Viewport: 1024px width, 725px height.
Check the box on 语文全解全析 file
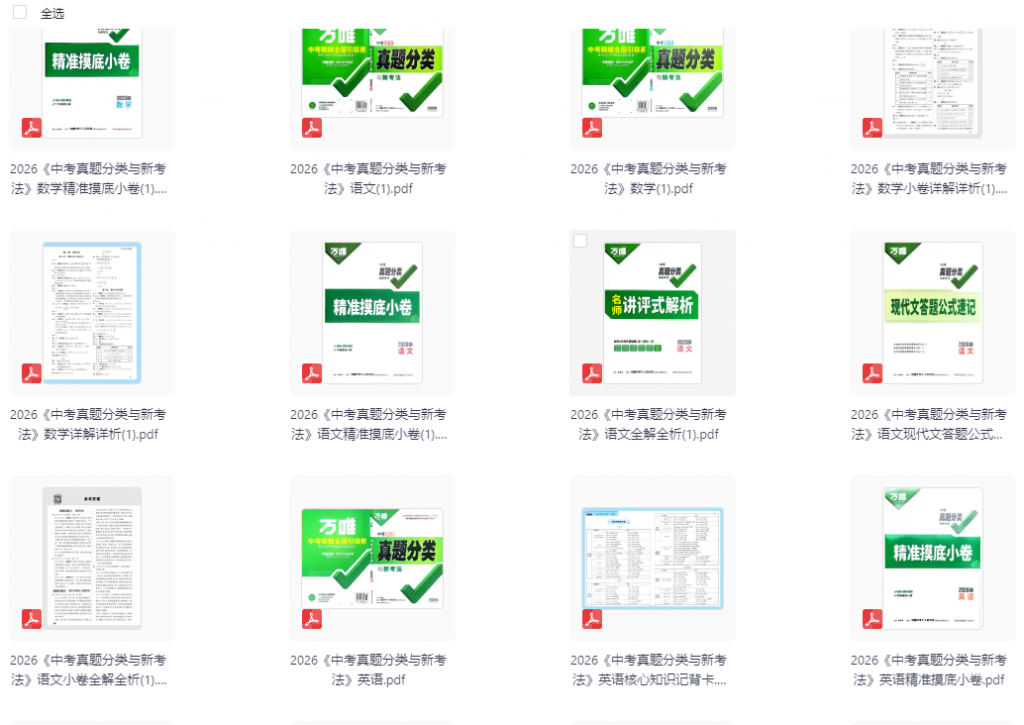click(x=580, y=241)
